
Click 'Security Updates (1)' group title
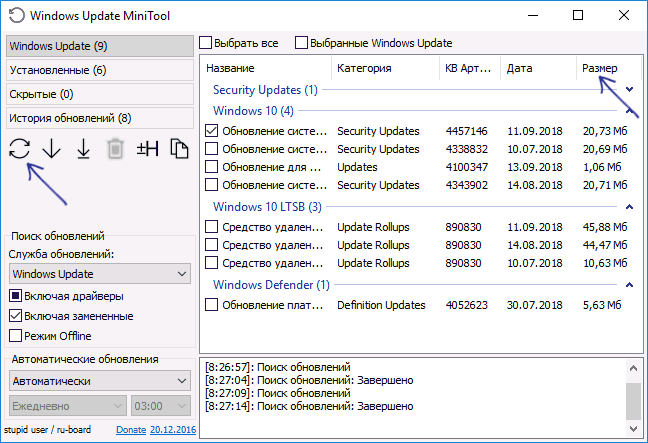(x=265, y=90)
